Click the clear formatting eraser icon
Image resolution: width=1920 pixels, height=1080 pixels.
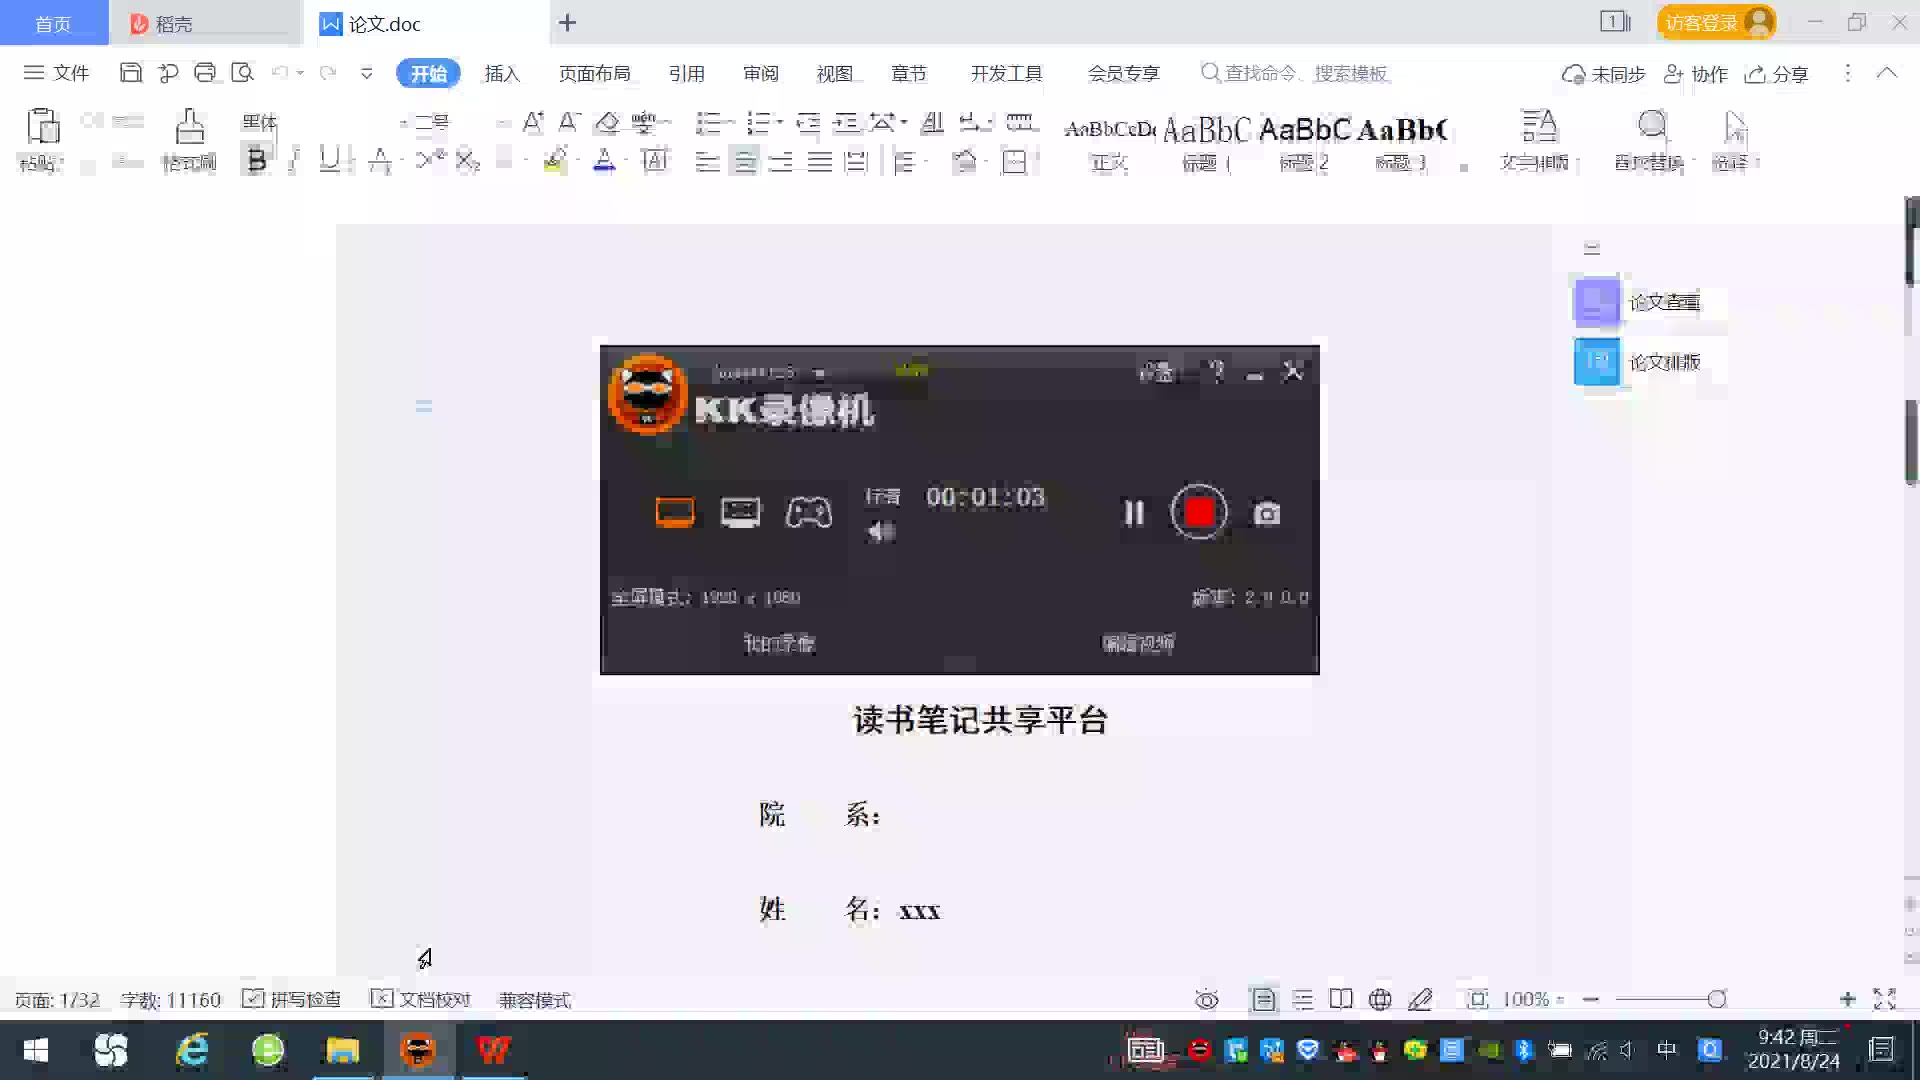coord(606,122)
